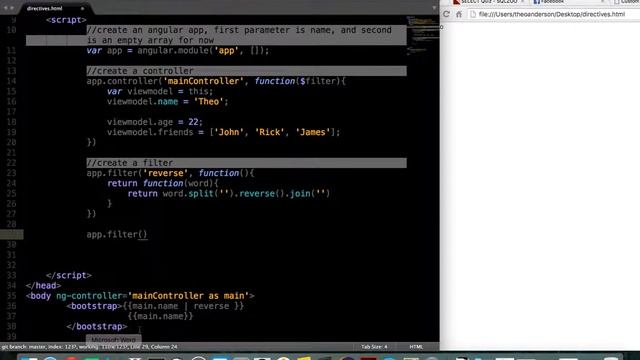Click the 'reverse' filter name string
The image size is (640, 360).
coord(165,173)
